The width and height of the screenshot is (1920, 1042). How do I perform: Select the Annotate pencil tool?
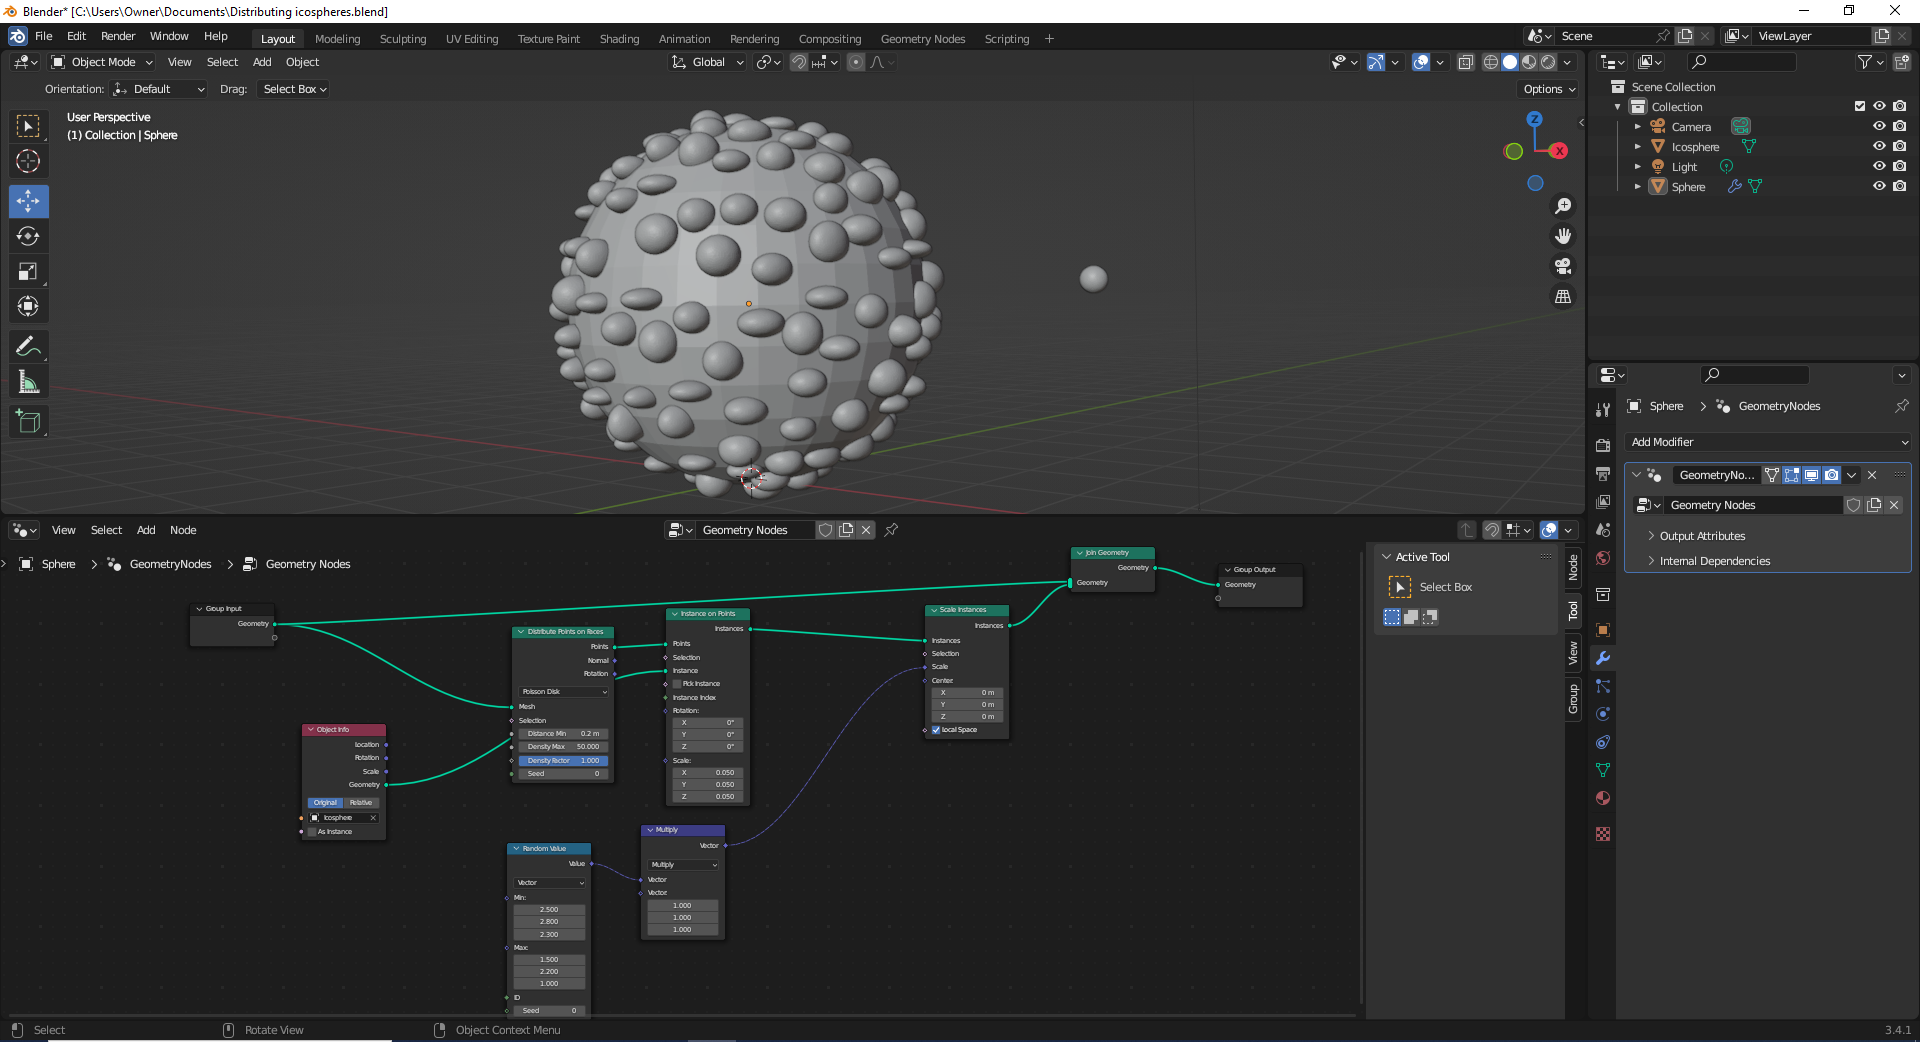28,347
